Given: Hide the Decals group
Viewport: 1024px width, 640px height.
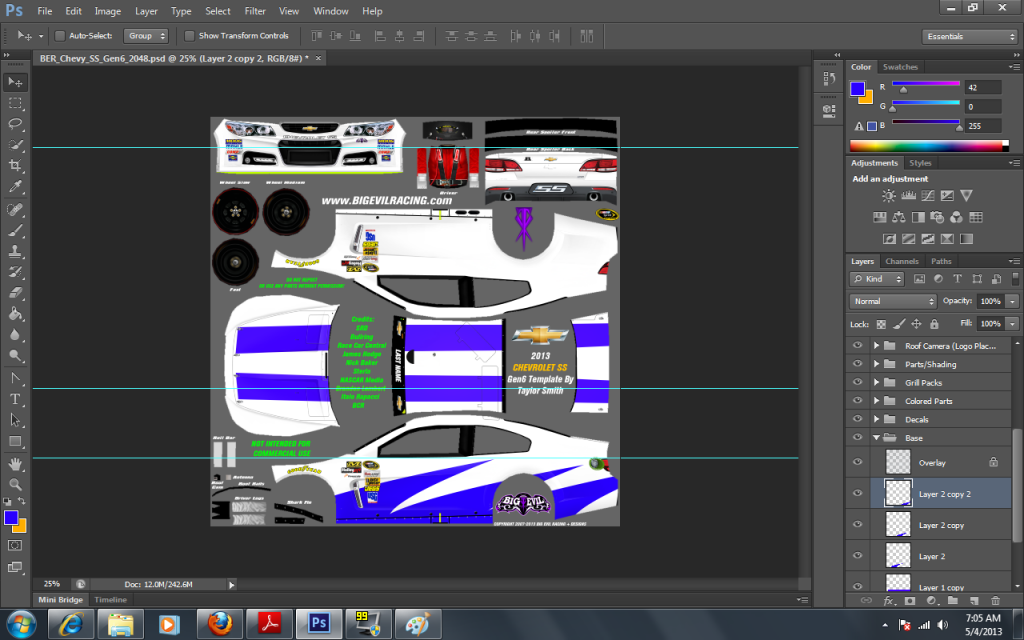Looking at the screenshot, I should (857, 419).
